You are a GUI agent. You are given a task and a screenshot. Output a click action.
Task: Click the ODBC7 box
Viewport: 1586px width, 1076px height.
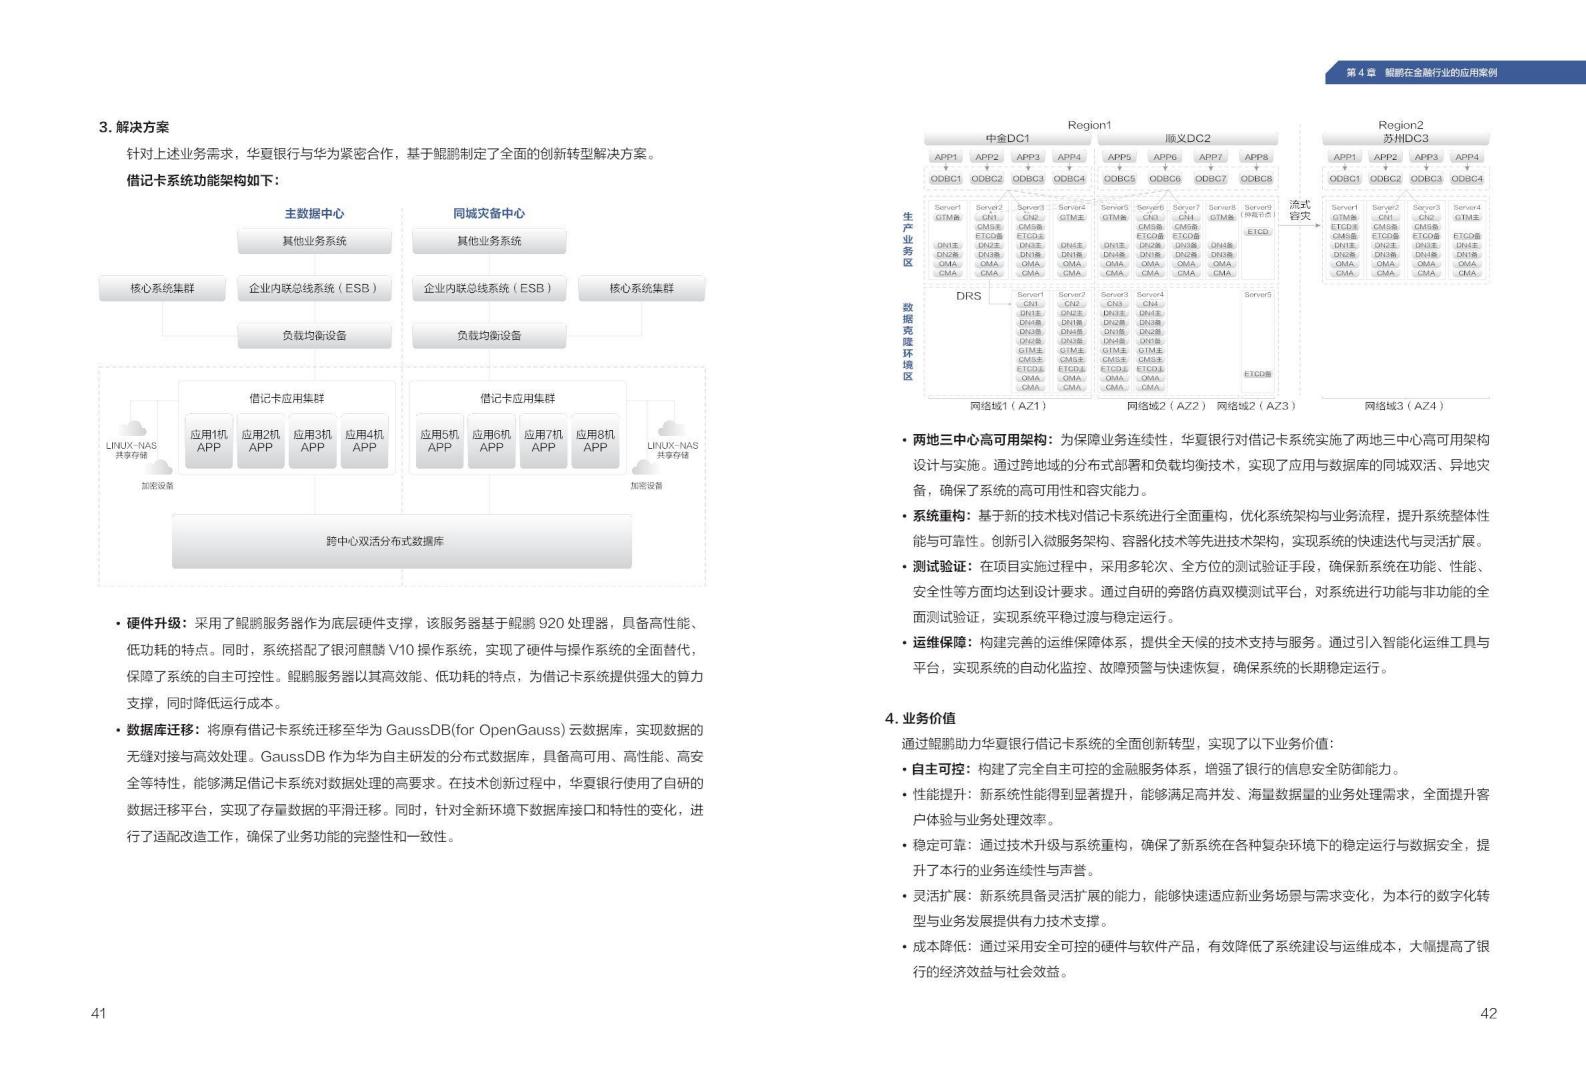[x=1210, y=179]
